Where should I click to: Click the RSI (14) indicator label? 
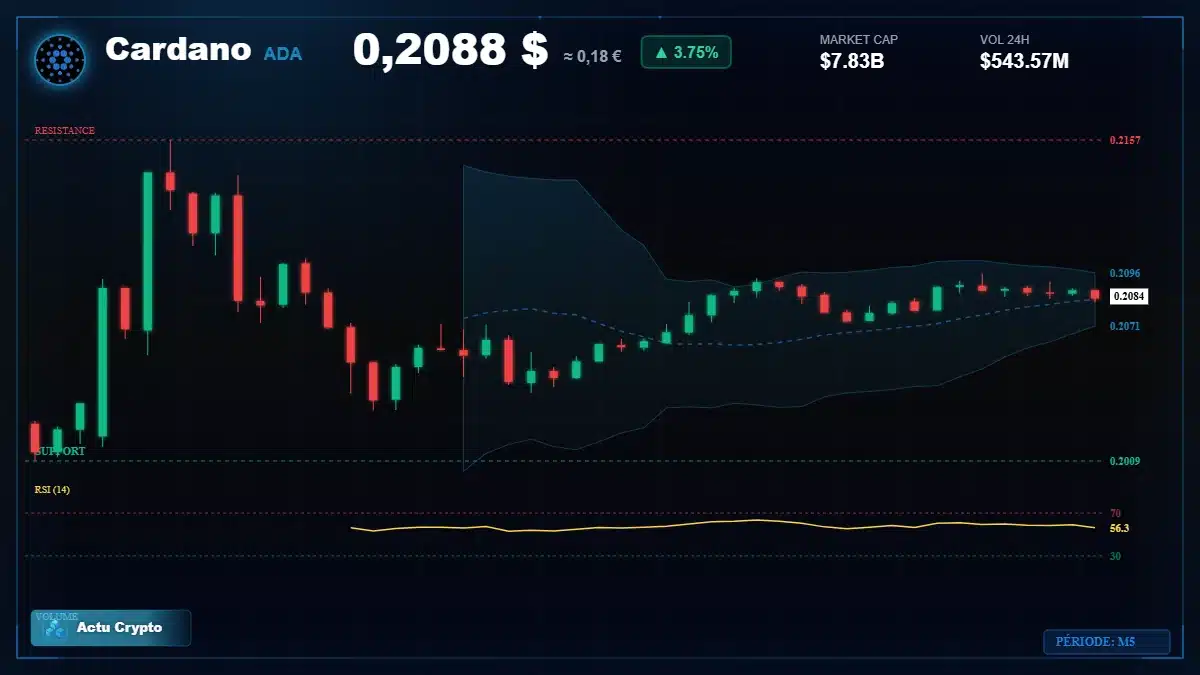pyautogui.click(x=52, y=490)
